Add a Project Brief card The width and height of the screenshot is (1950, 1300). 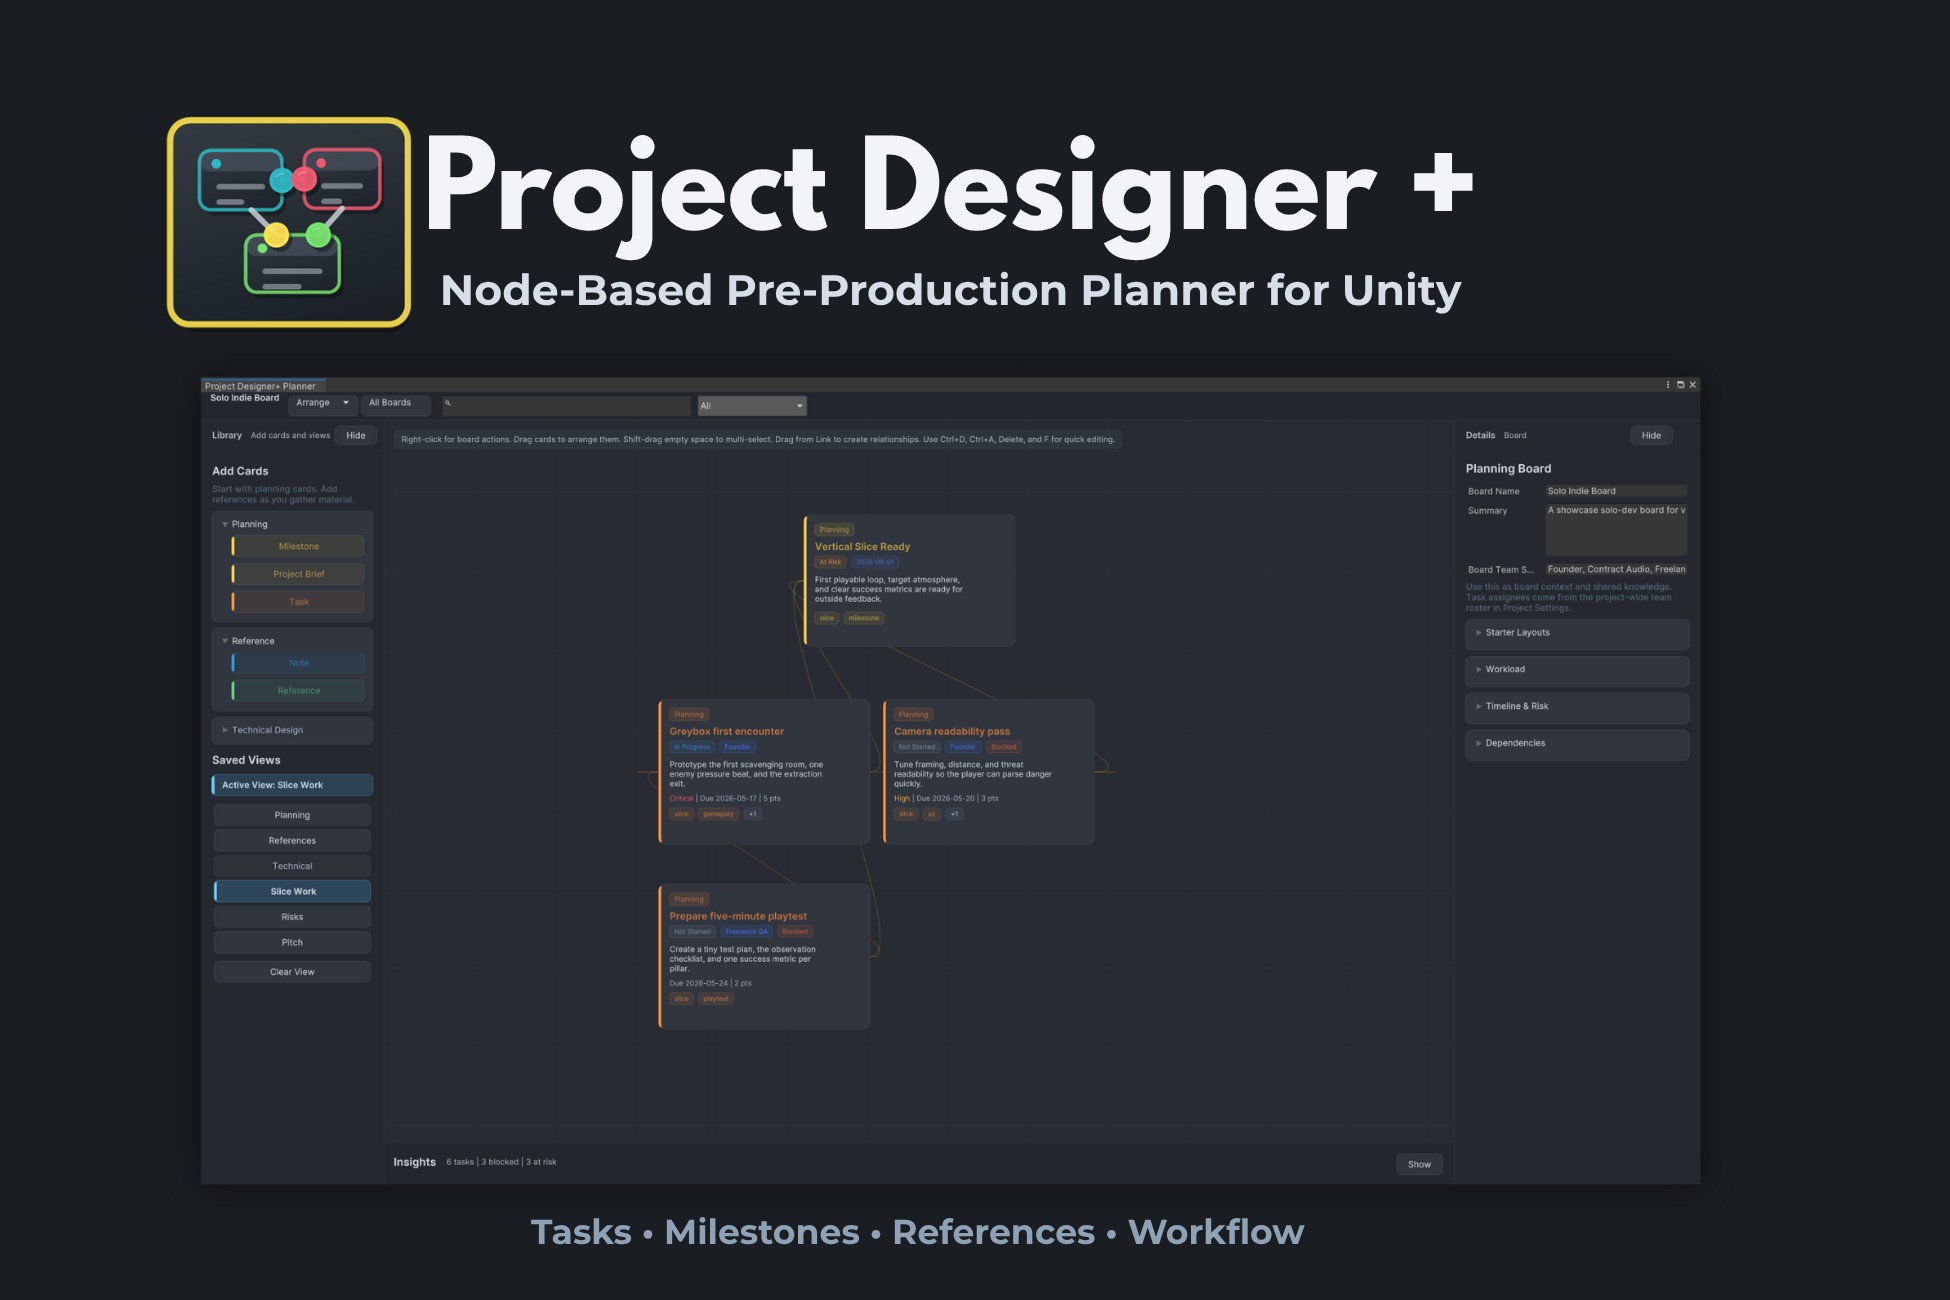(x=298, y=575)
